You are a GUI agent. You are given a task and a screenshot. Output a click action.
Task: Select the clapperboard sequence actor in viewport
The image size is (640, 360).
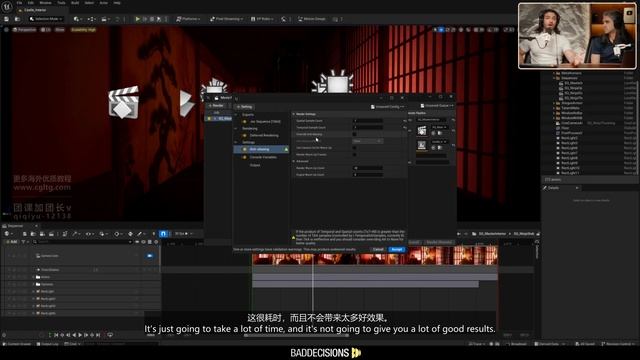tap(123, 102)
